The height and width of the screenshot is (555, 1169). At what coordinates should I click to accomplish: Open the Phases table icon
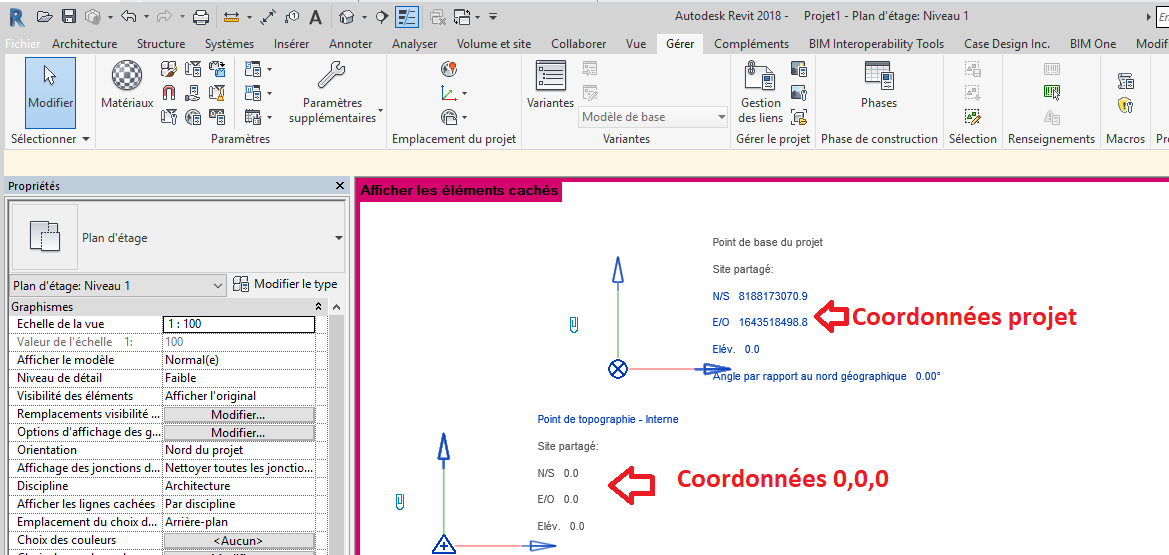(x=879, y=76)
